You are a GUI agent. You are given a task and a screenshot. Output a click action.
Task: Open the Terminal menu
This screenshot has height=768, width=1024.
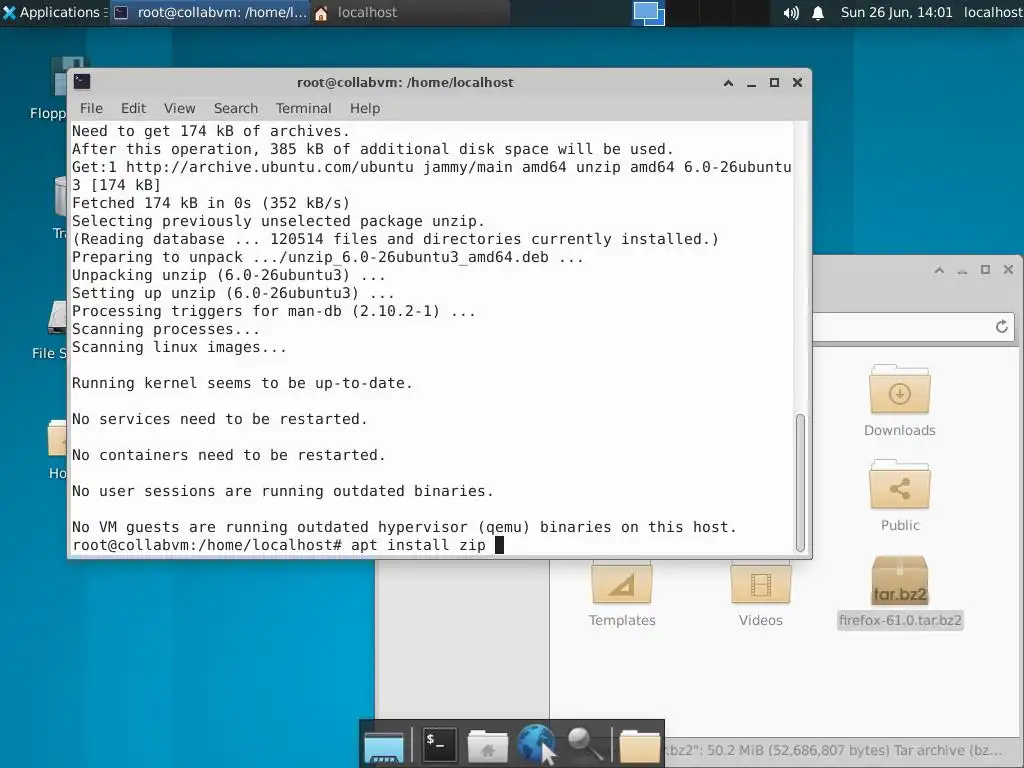coord(304,108)
